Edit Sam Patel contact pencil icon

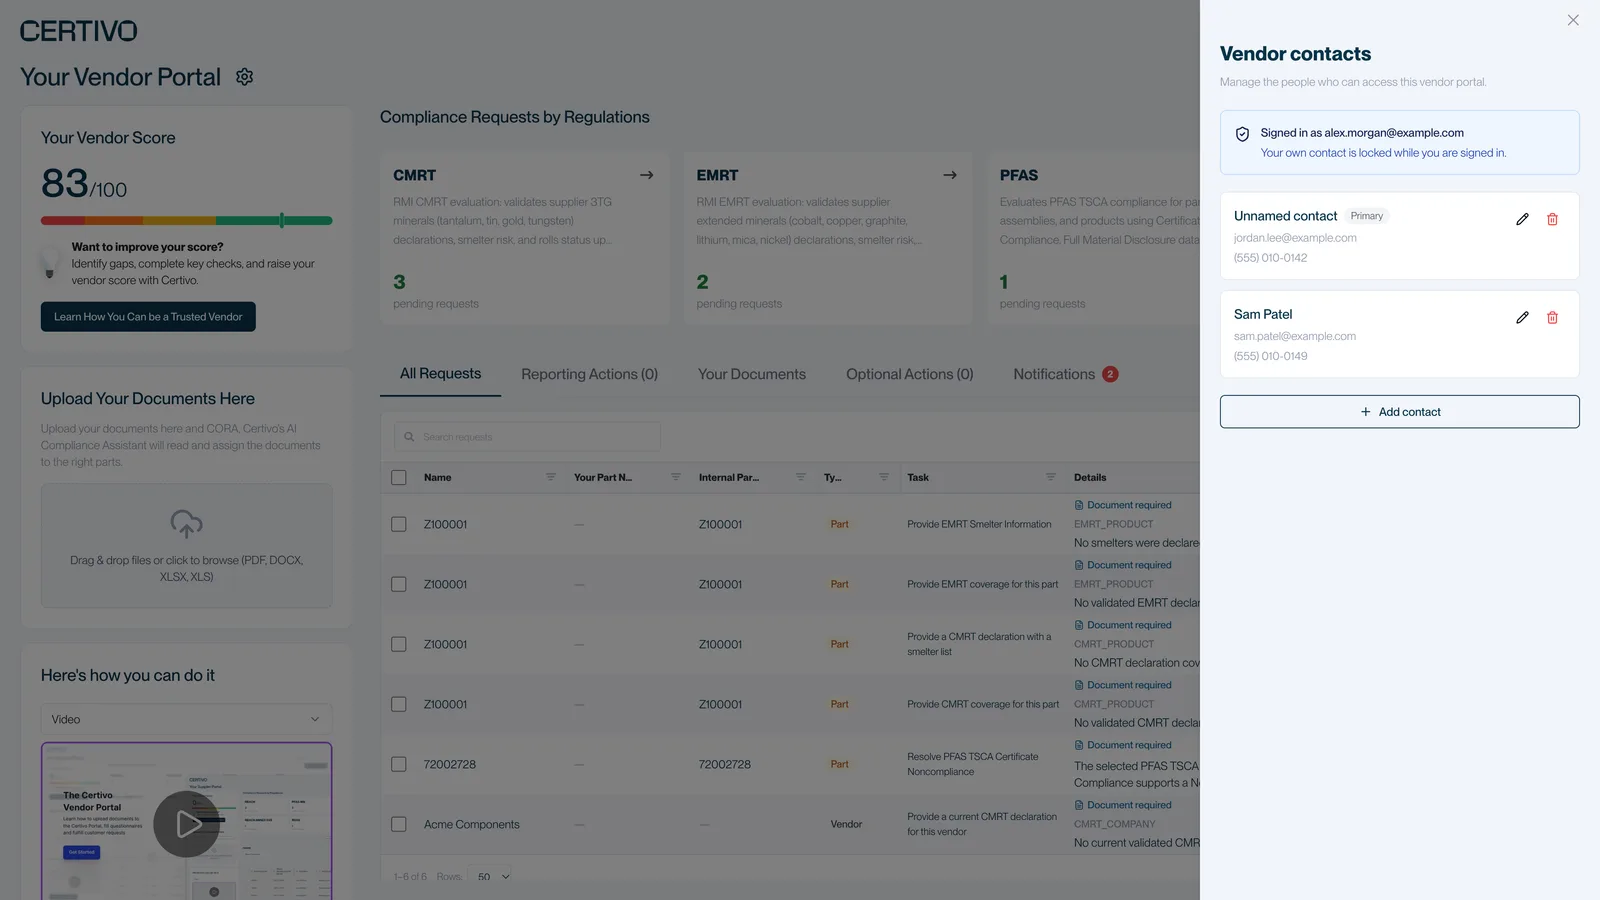click(x=1522, y=317)
